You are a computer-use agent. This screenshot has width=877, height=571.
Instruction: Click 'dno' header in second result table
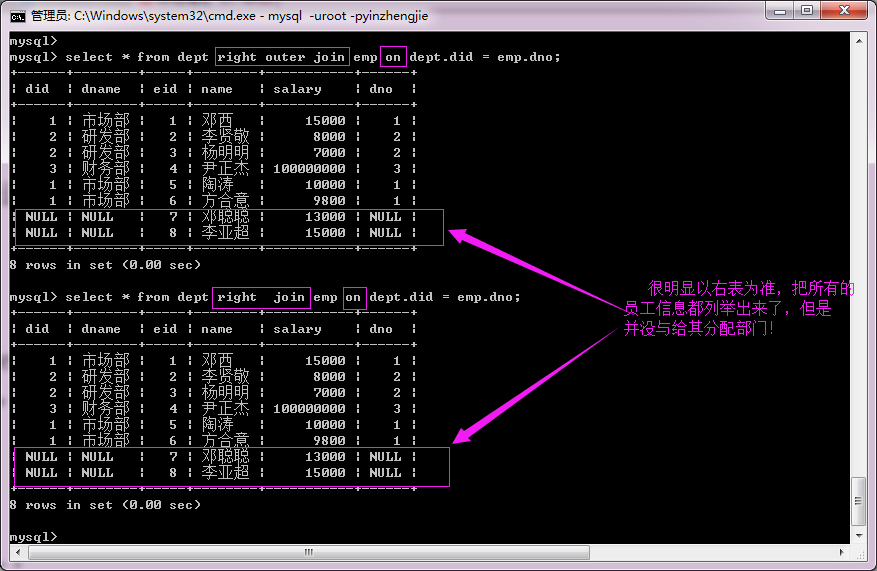(381, 329)
